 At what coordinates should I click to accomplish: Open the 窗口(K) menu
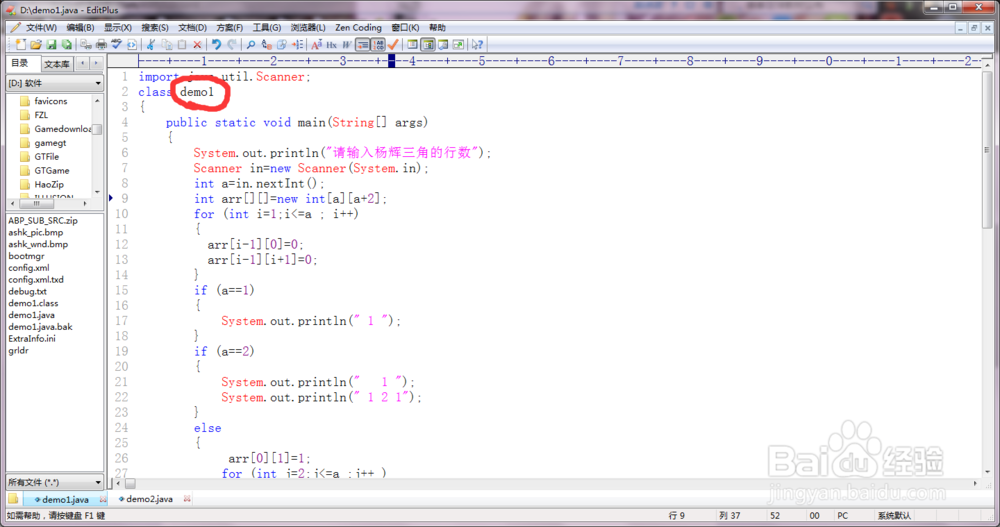[x=405, y=27]
